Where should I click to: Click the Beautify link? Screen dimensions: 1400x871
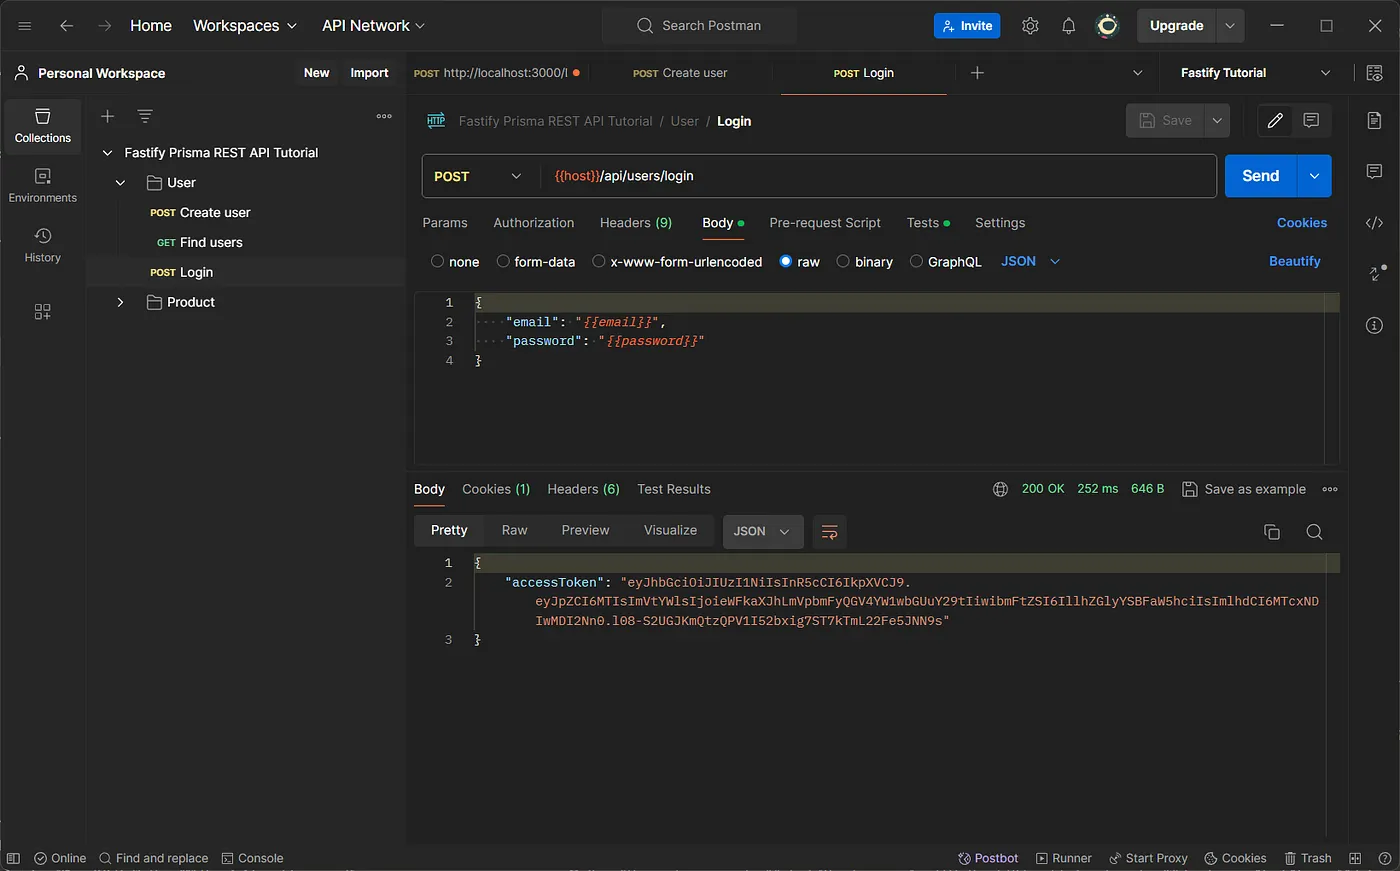(x=1294, y=261)
